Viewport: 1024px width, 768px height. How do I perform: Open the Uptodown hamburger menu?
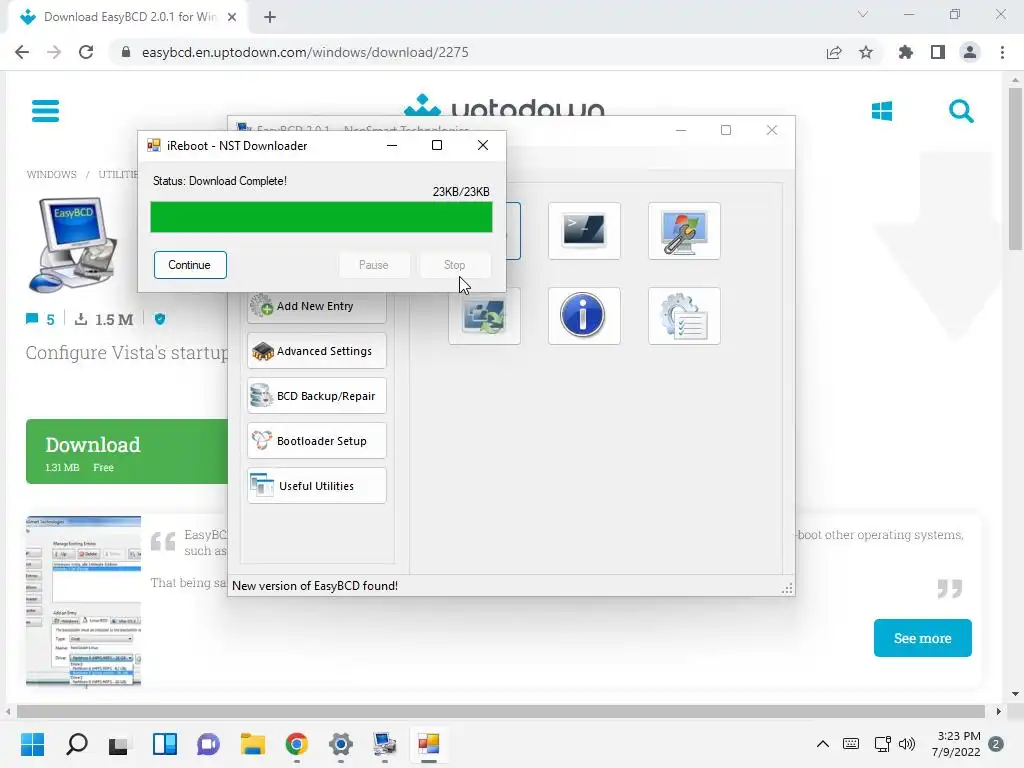[45, 110]
